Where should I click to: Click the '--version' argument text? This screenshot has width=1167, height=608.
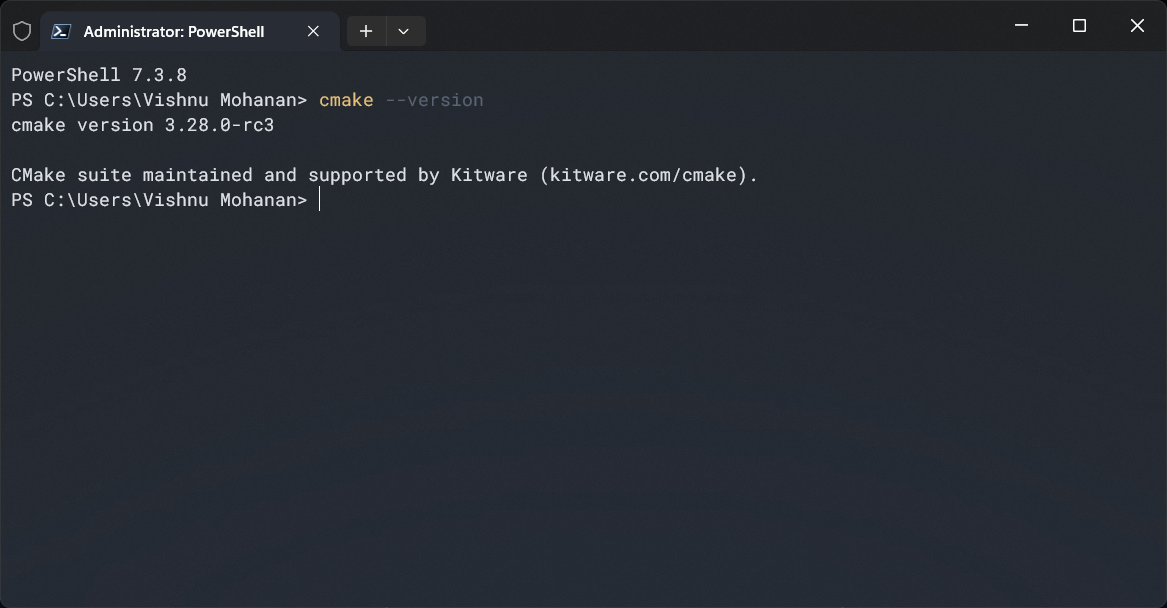435,100
